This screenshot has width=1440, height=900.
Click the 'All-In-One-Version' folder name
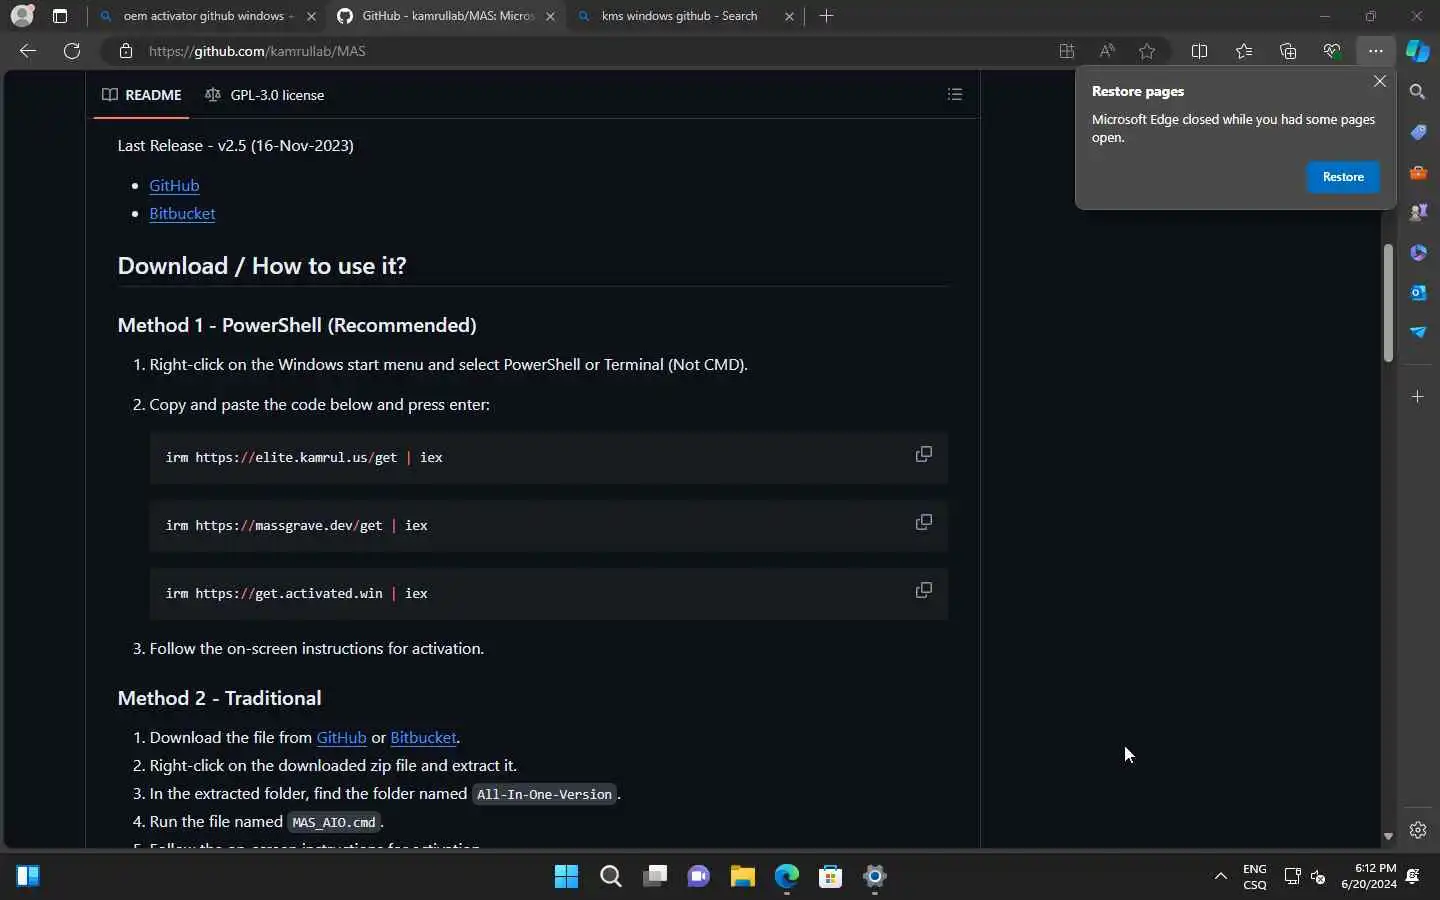[545, 794]
